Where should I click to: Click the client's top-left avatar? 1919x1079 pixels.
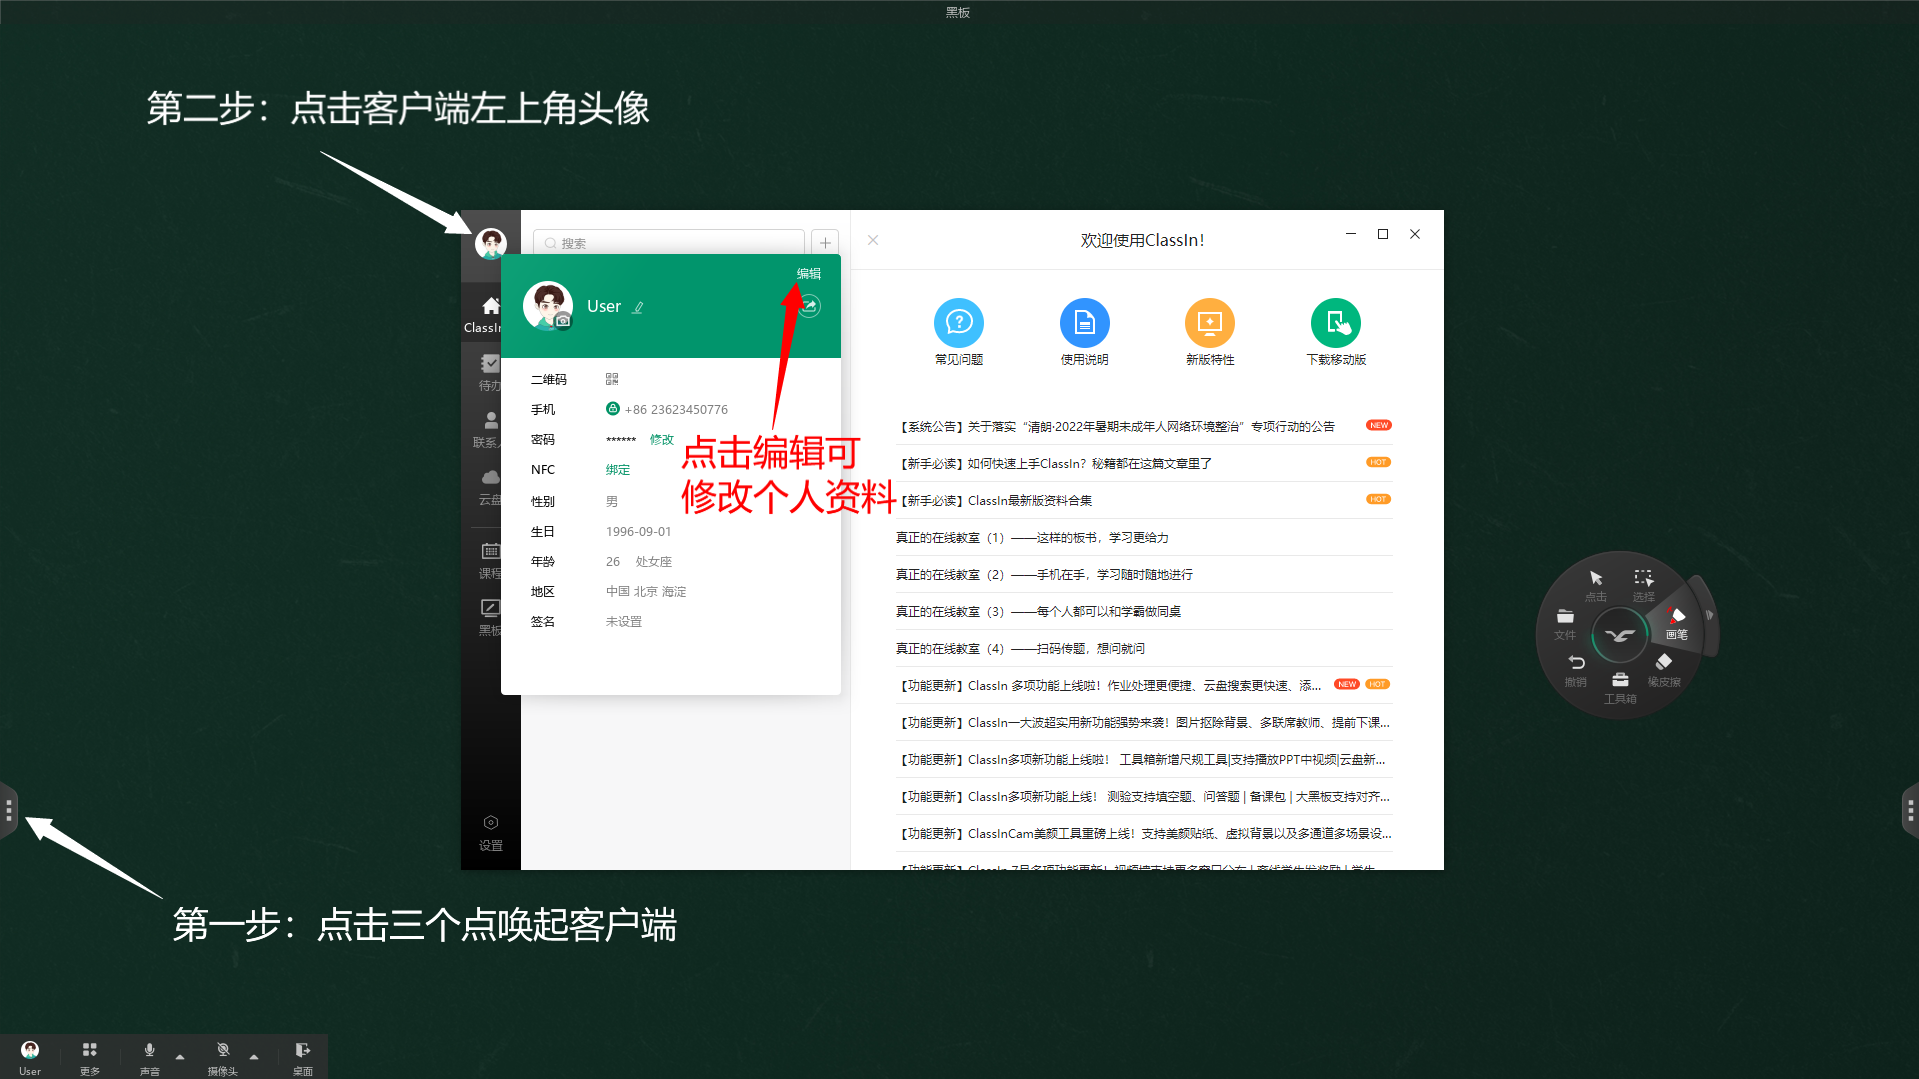[491, 243]
